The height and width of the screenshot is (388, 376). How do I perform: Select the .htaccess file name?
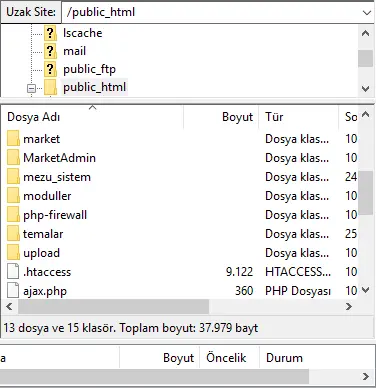pyautogui.click(x=47, y=272)
